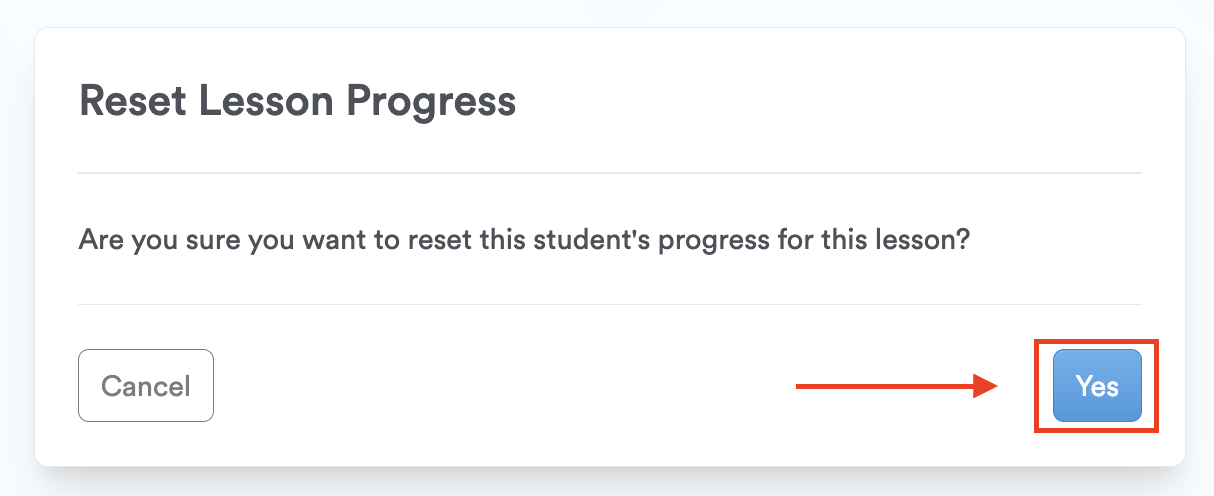Choose Yes in the reset confirmation
Screen dimensions: 1214x496
(1096, 386)
